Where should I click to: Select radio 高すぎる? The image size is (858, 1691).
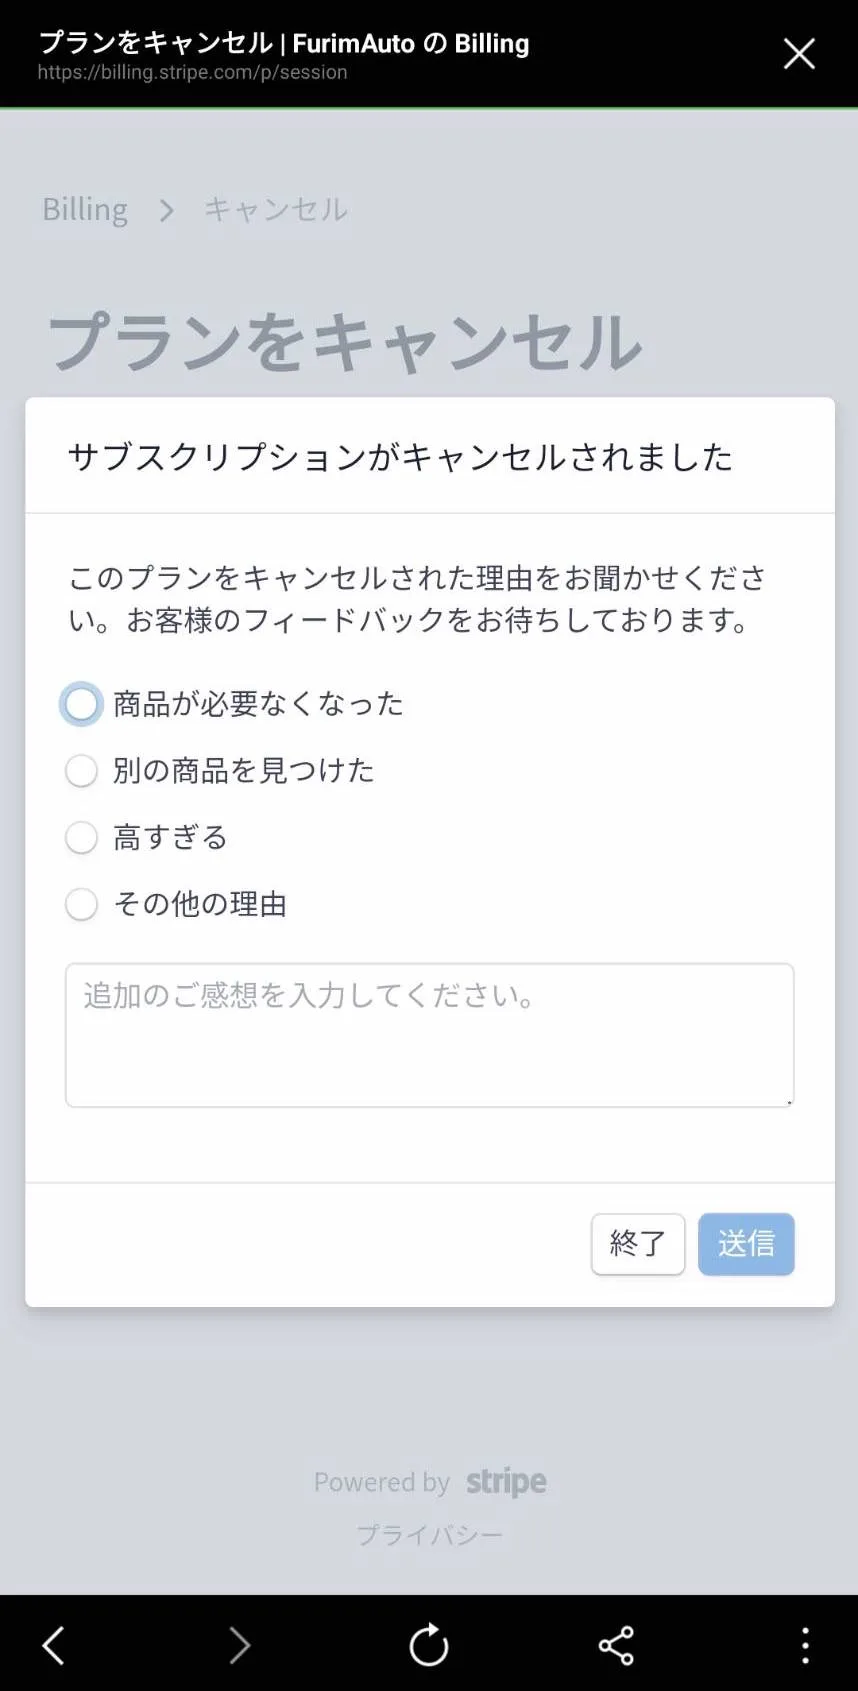pos(81,837)
